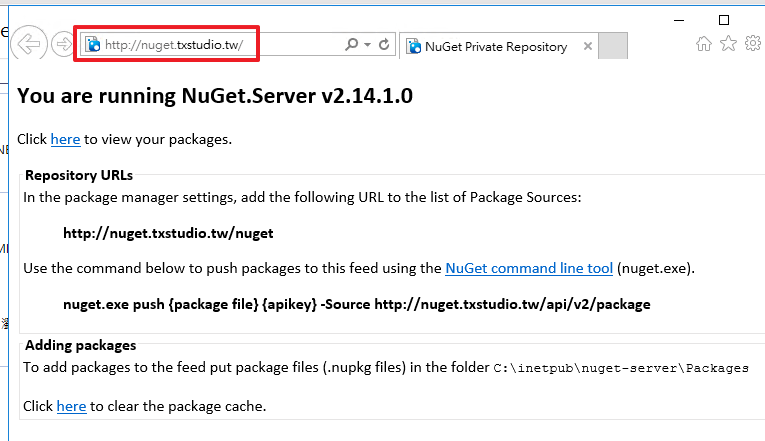The height and width of the screenshot is (441, 765).
Task: Click the Adding packages section title
Action: point(81,345)
